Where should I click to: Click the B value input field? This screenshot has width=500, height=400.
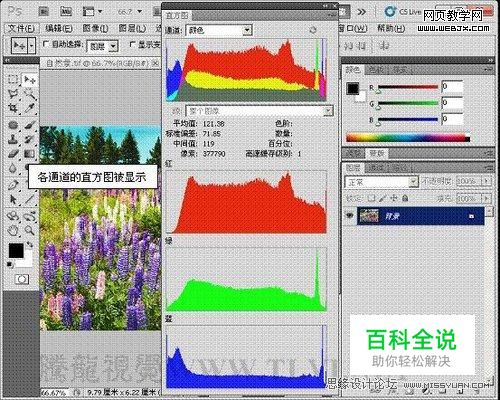(452, 119)
